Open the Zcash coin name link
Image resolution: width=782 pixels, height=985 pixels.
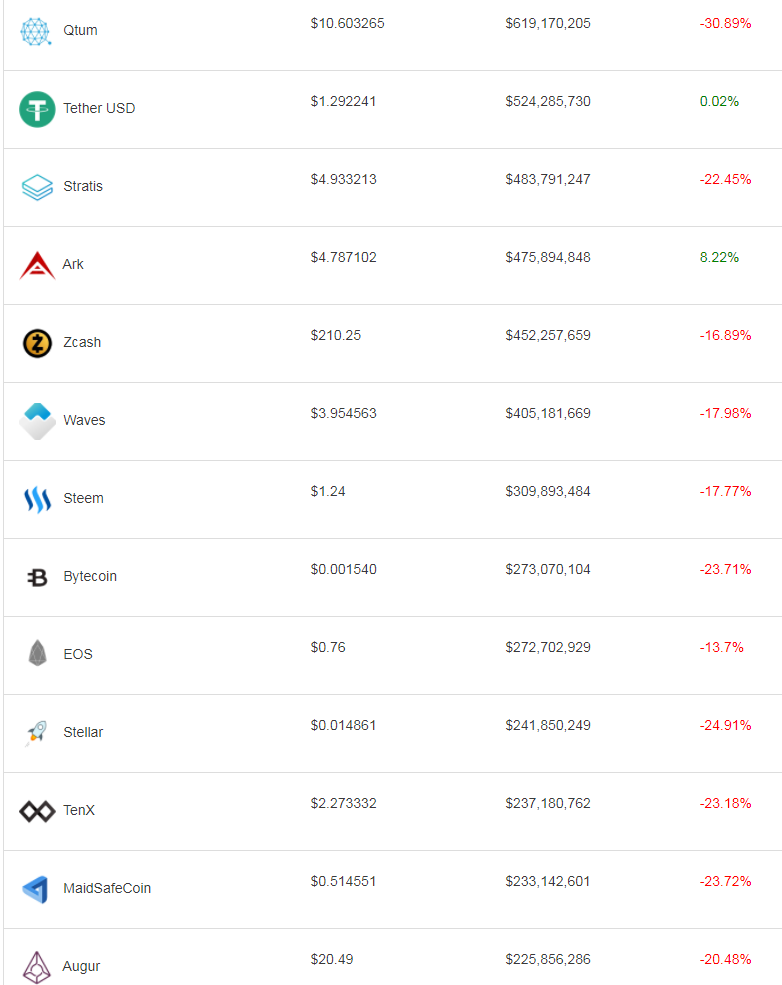pos(82,342)
